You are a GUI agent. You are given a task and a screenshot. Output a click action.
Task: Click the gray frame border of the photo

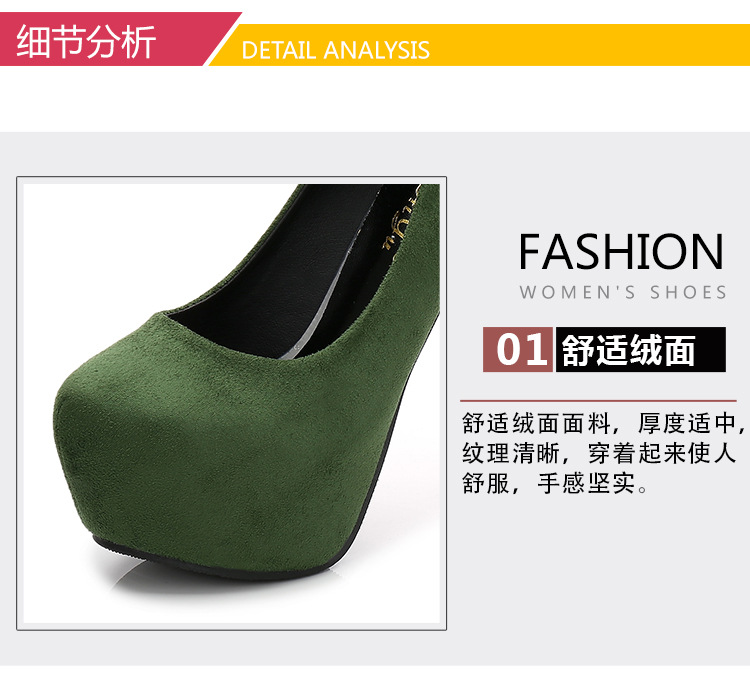(x=232, y=178)
